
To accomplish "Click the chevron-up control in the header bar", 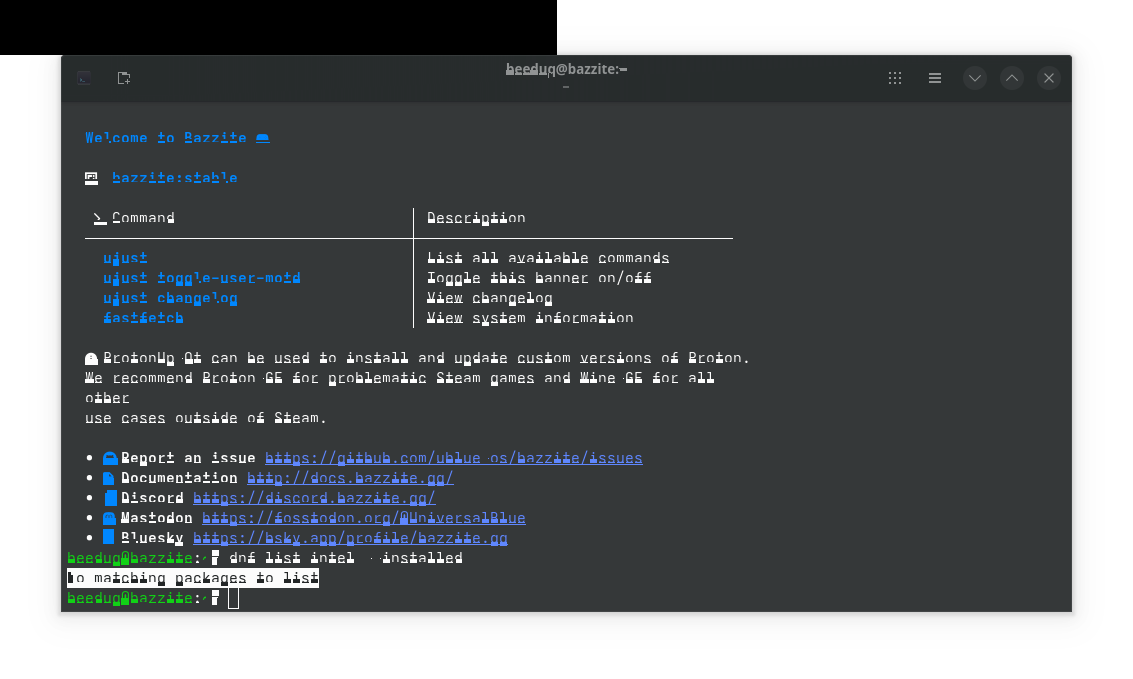I will (1011, 77).
